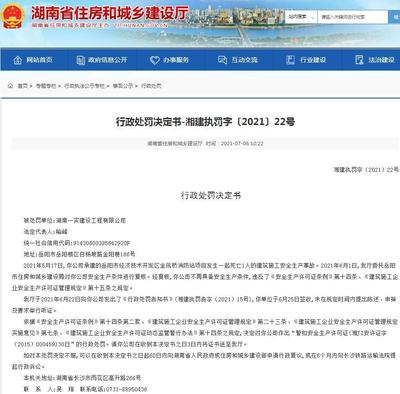Click the paragraph starting 依据《安全生产许可证条例》
Screen dimensions: 400x394
pos(205,333)
